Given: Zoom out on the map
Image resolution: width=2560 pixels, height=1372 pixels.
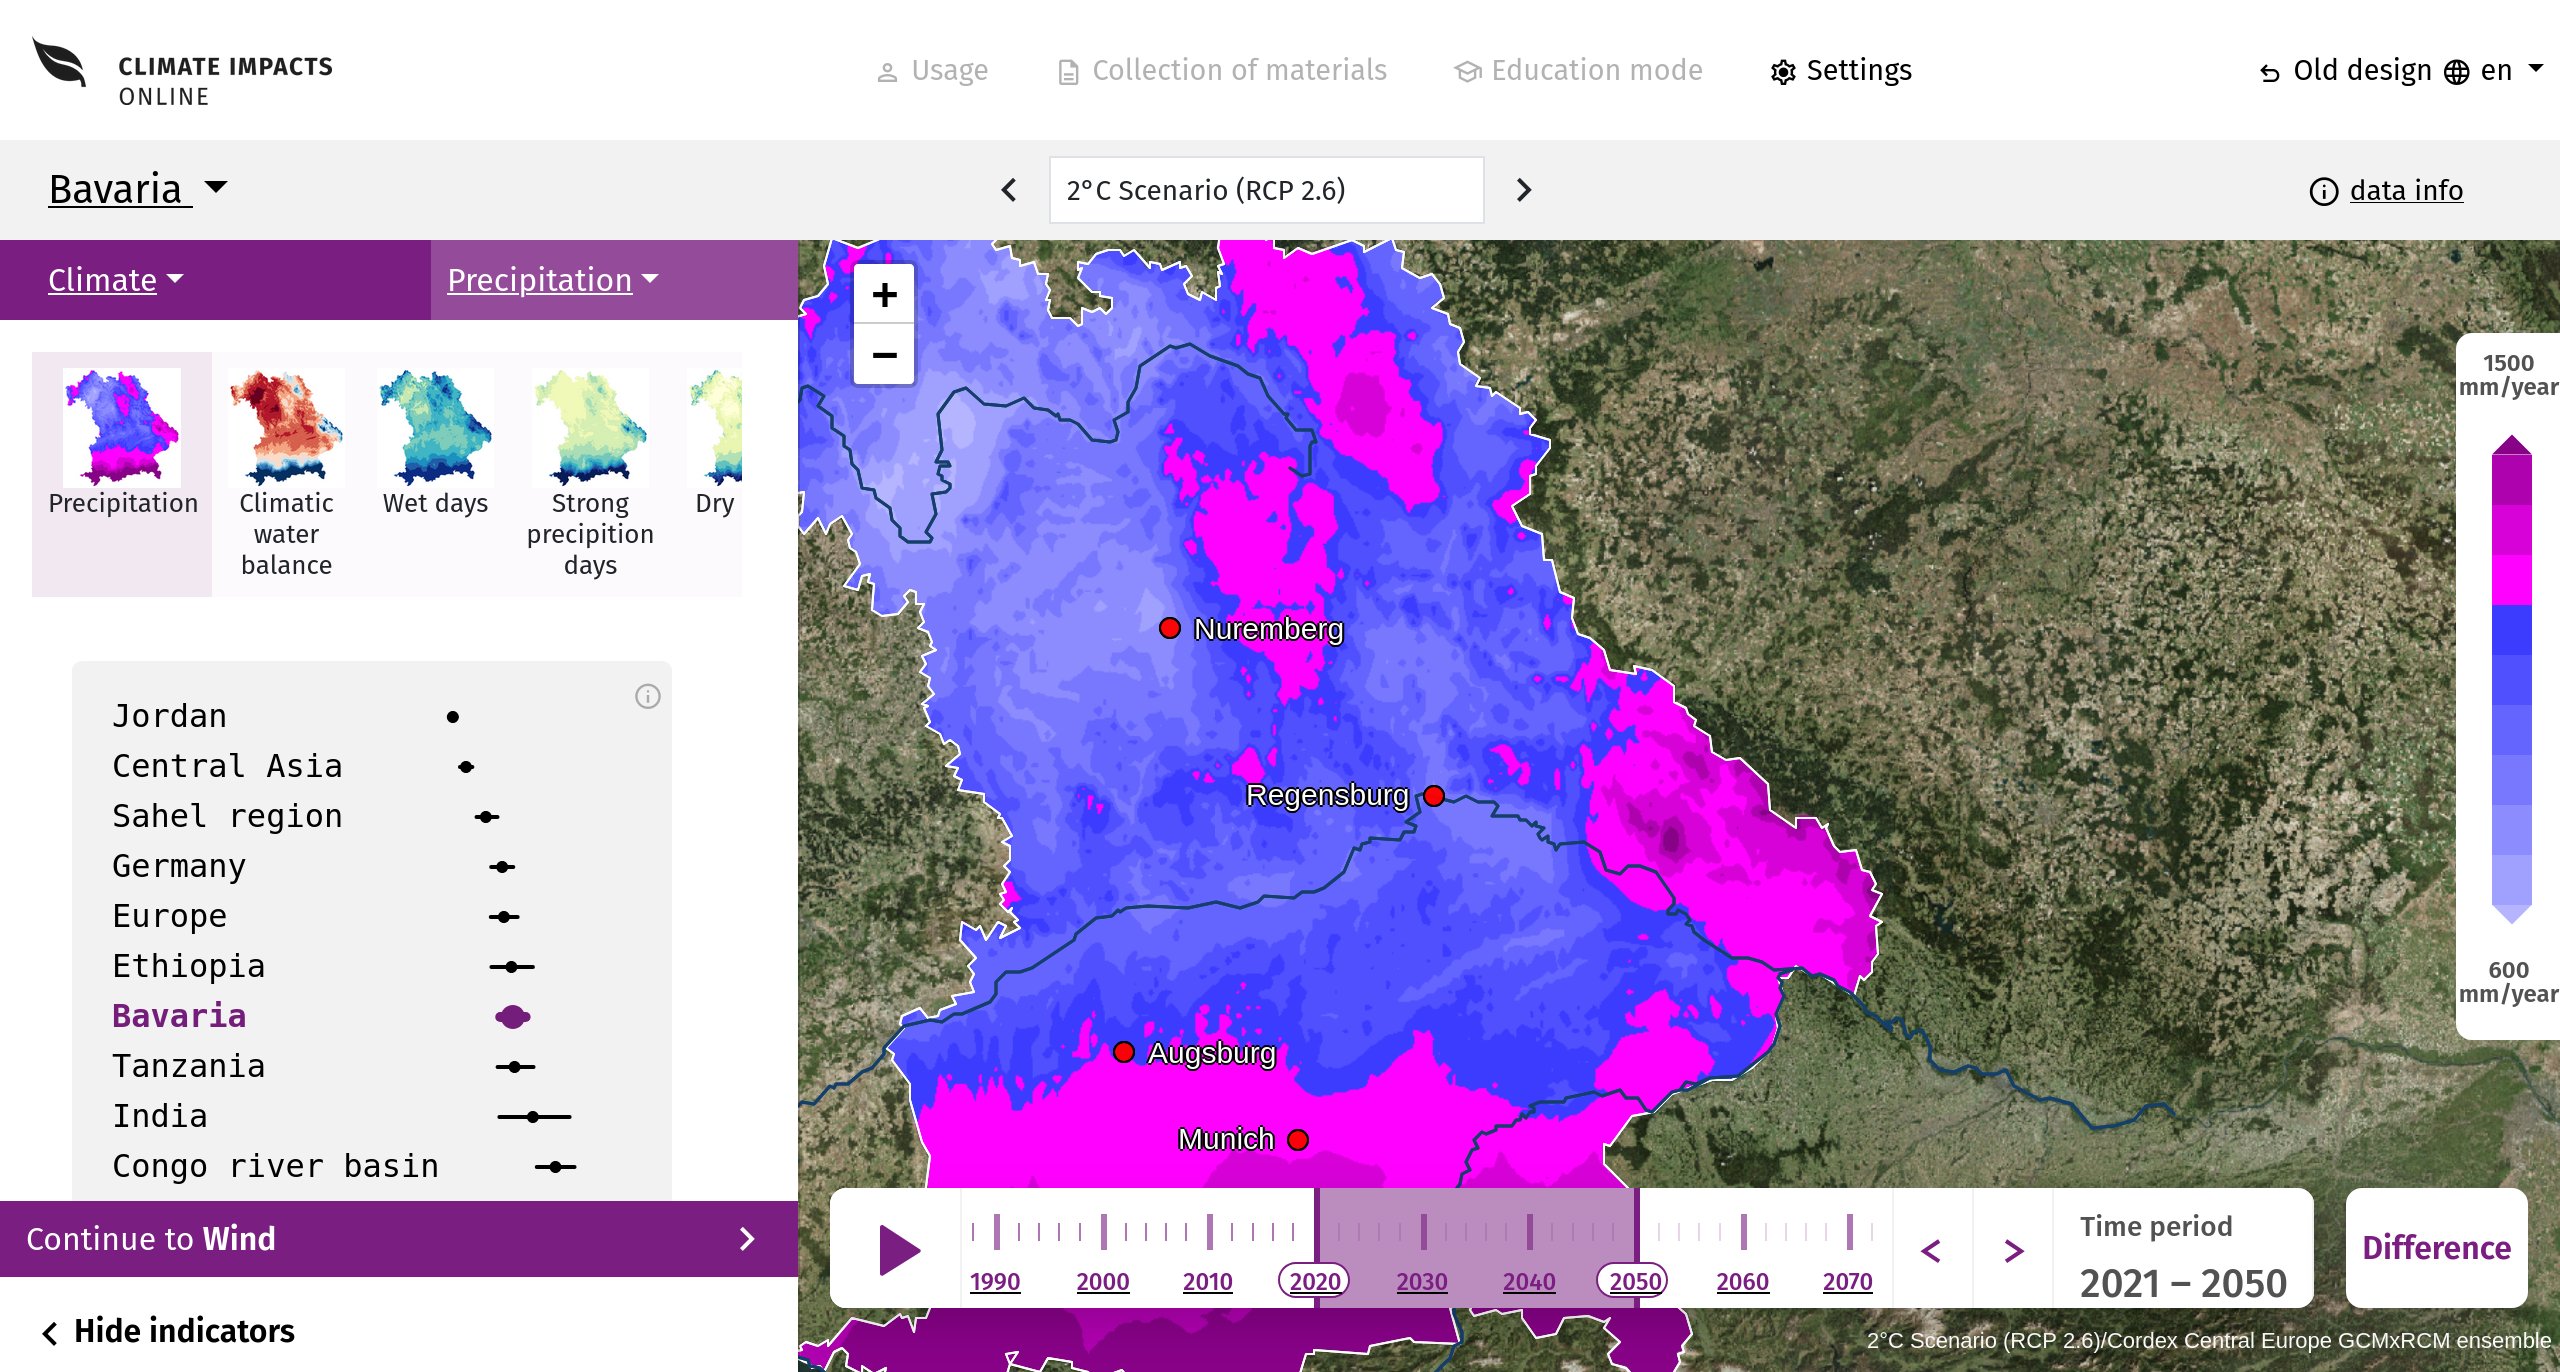Looking at the screenshot, I should [x=884, y=355].
